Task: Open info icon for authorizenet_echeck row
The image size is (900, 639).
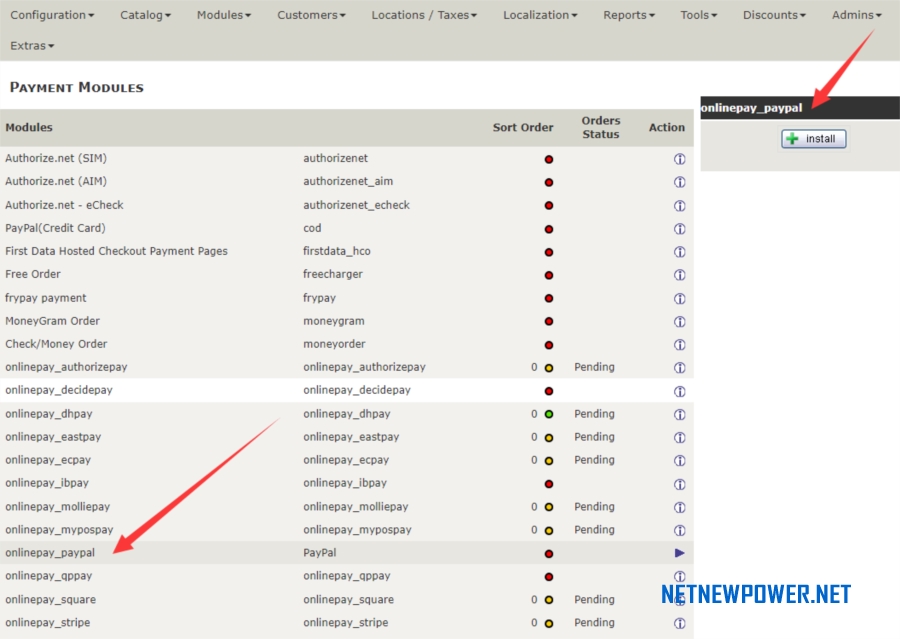Action: (x=680, y=206)
